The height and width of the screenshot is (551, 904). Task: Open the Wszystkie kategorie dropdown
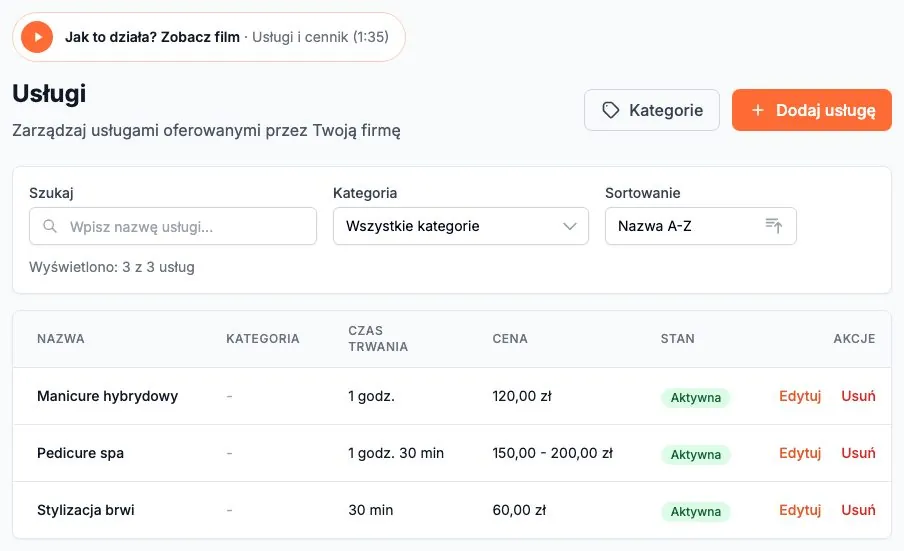461,226
